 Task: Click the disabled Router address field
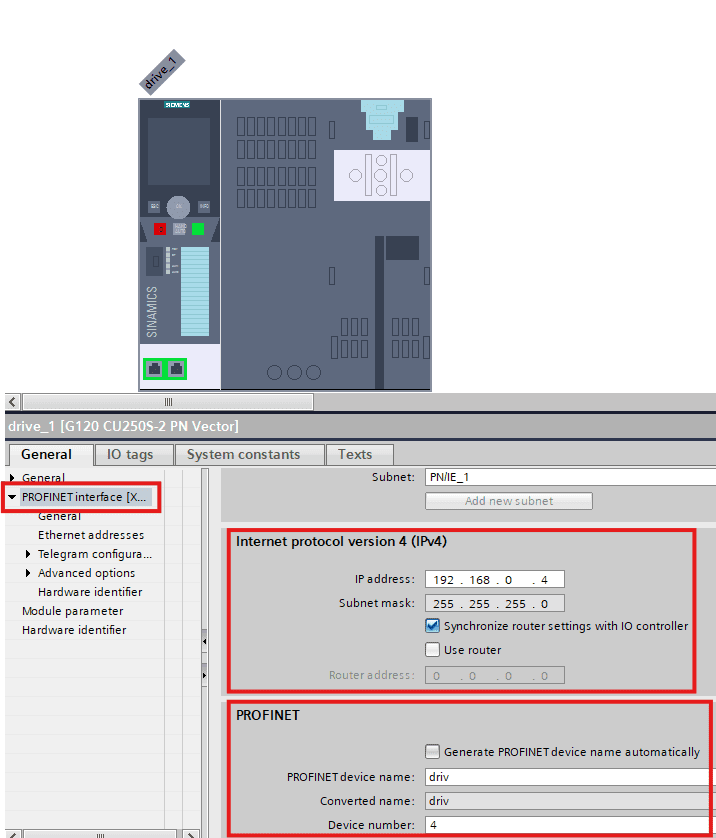[495, 676]
